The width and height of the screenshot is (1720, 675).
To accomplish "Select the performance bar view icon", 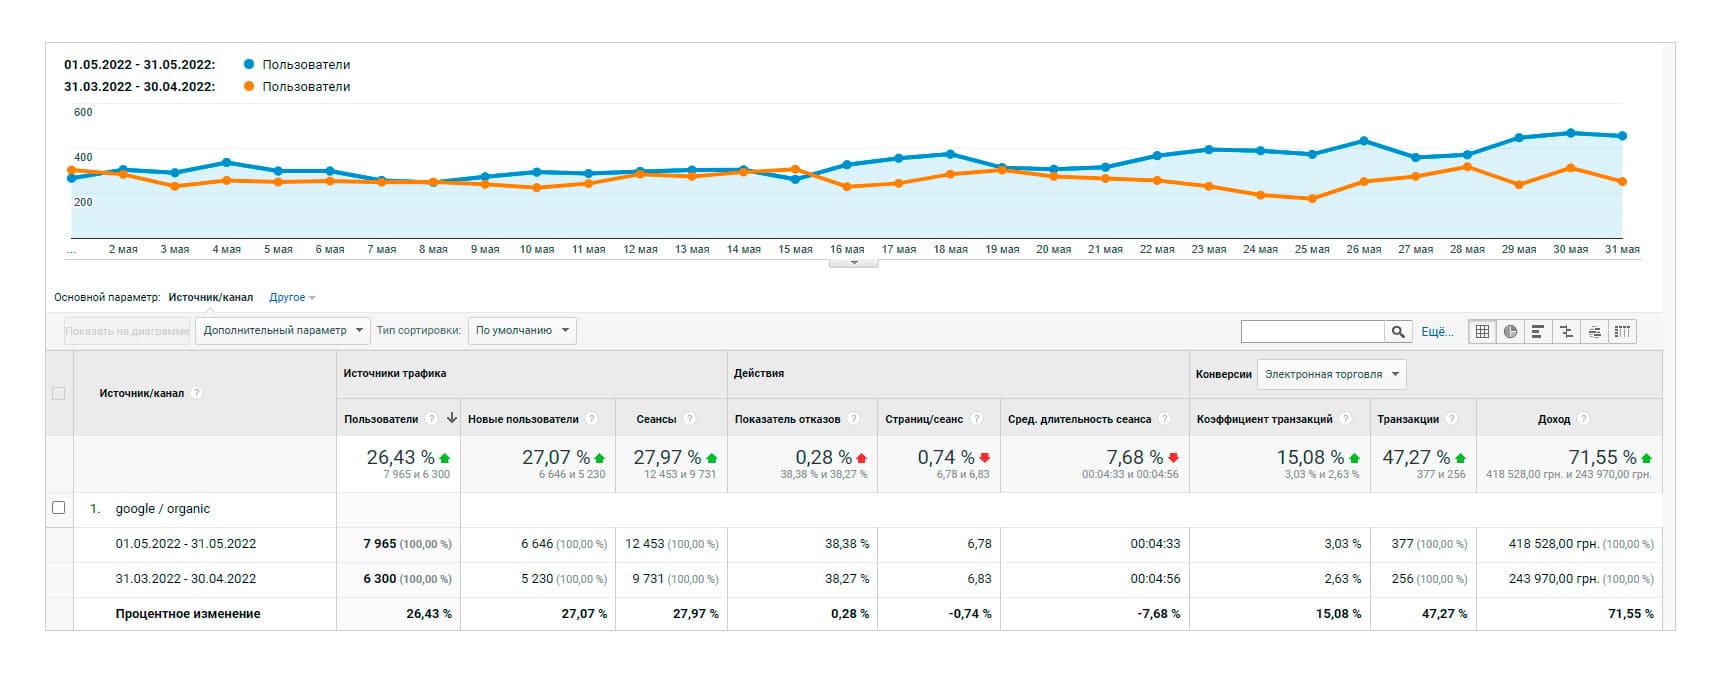I will 1538,331.
